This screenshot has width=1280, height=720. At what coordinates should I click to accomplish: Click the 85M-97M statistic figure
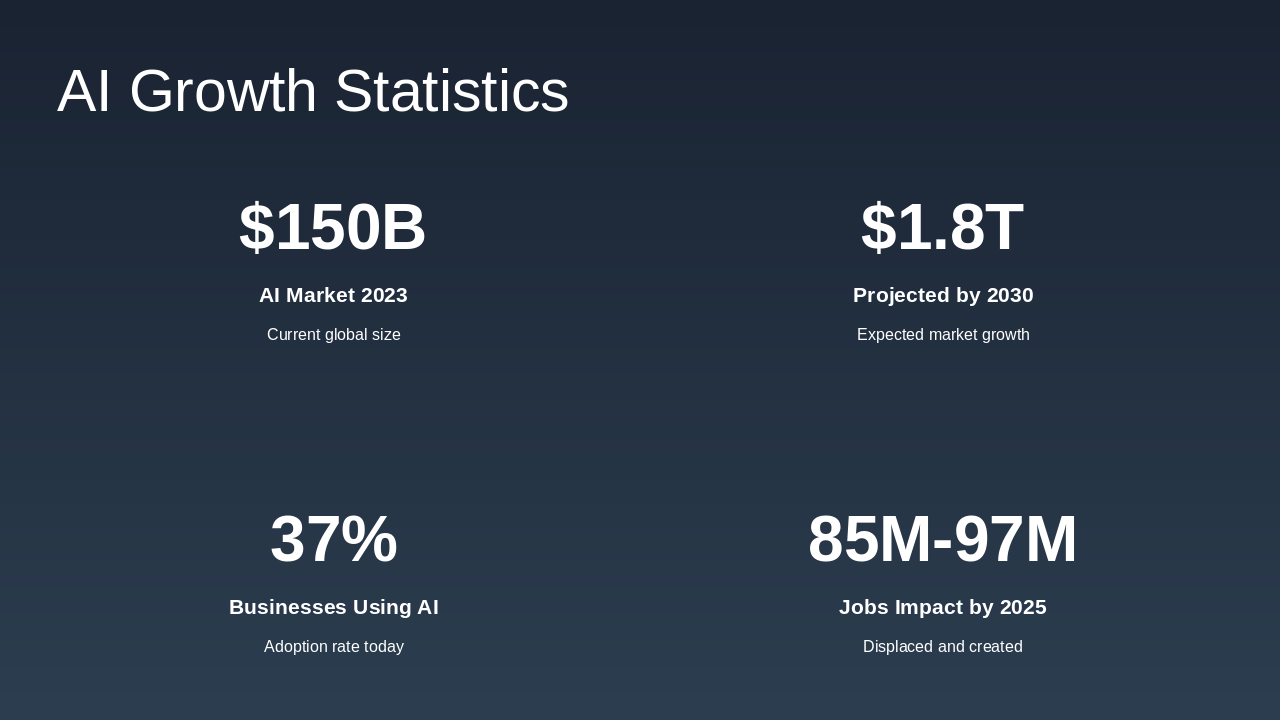point(942,539)
